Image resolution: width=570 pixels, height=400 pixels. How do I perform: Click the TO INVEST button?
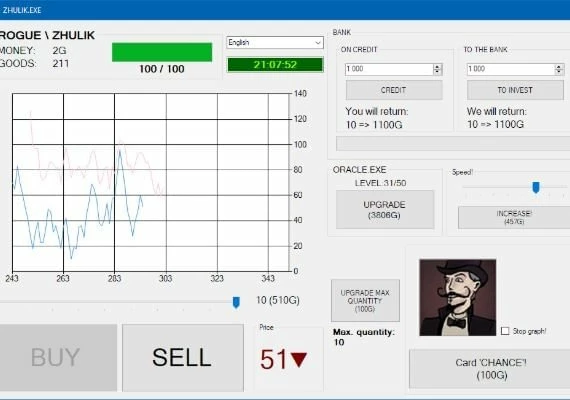click(515, 90)
